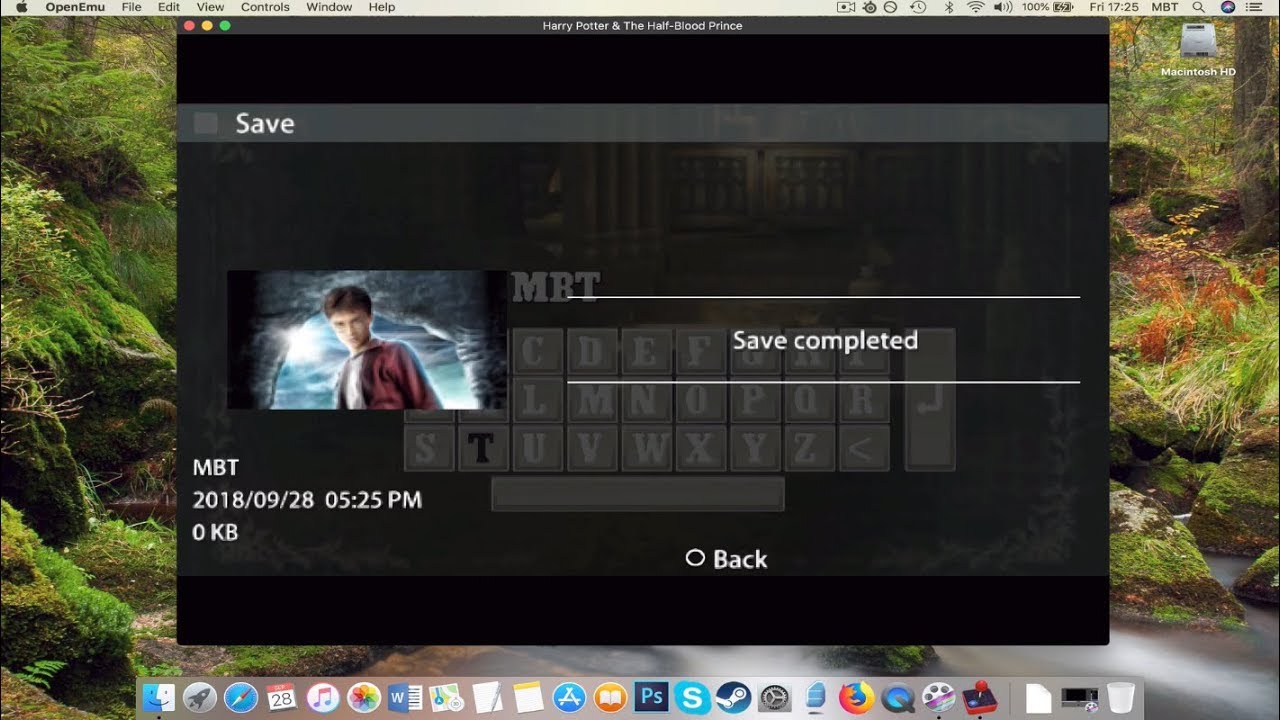
Task: Launch Photoshop from the dock
Action: pos(651,697)
